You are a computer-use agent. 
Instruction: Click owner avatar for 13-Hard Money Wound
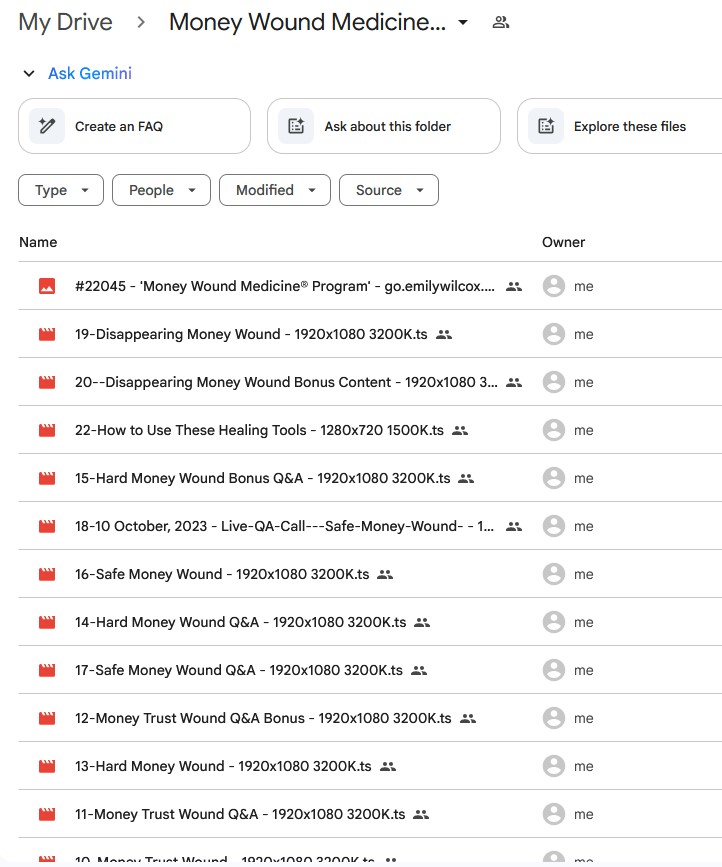[x=553, y=766]
